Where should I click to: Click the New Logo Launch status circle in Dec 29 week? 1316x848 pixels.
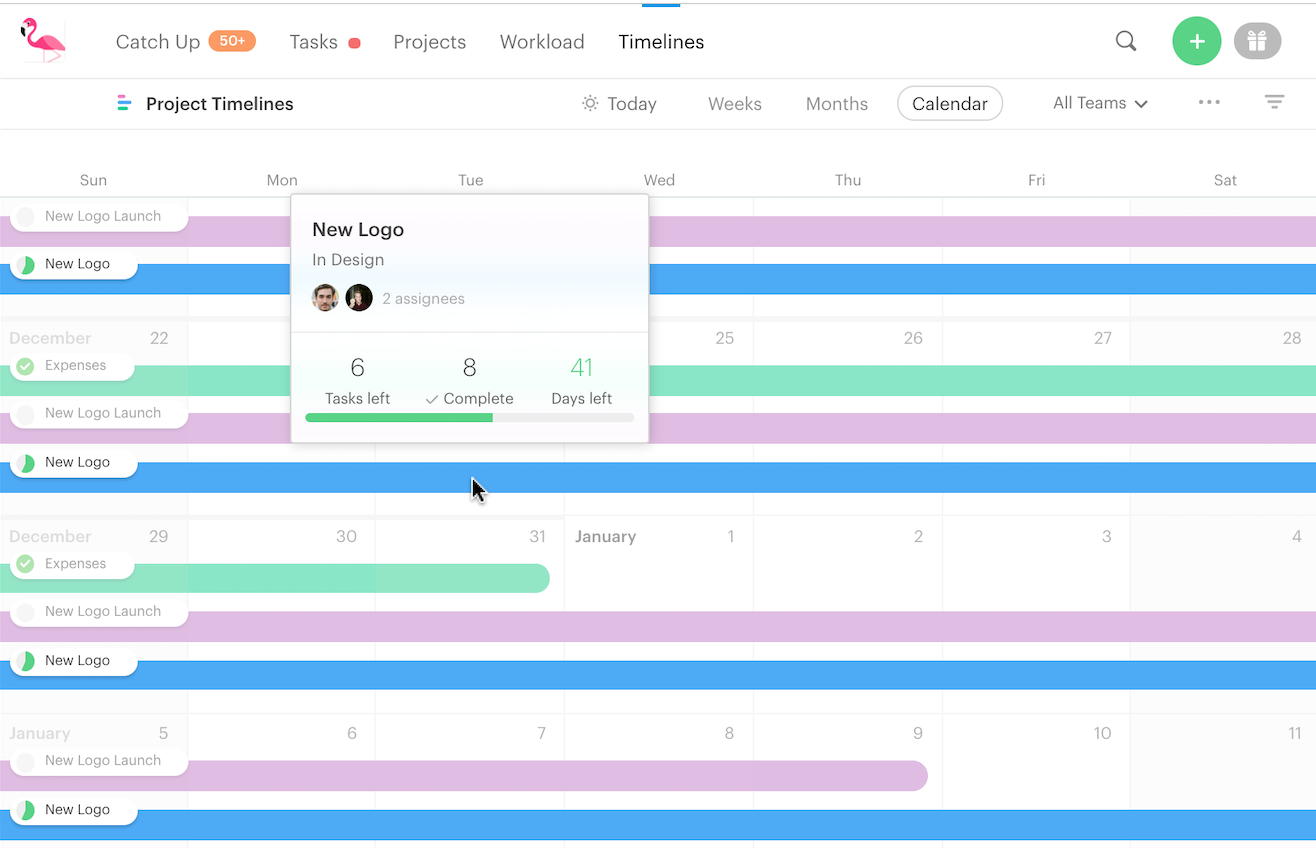point(26,612)
